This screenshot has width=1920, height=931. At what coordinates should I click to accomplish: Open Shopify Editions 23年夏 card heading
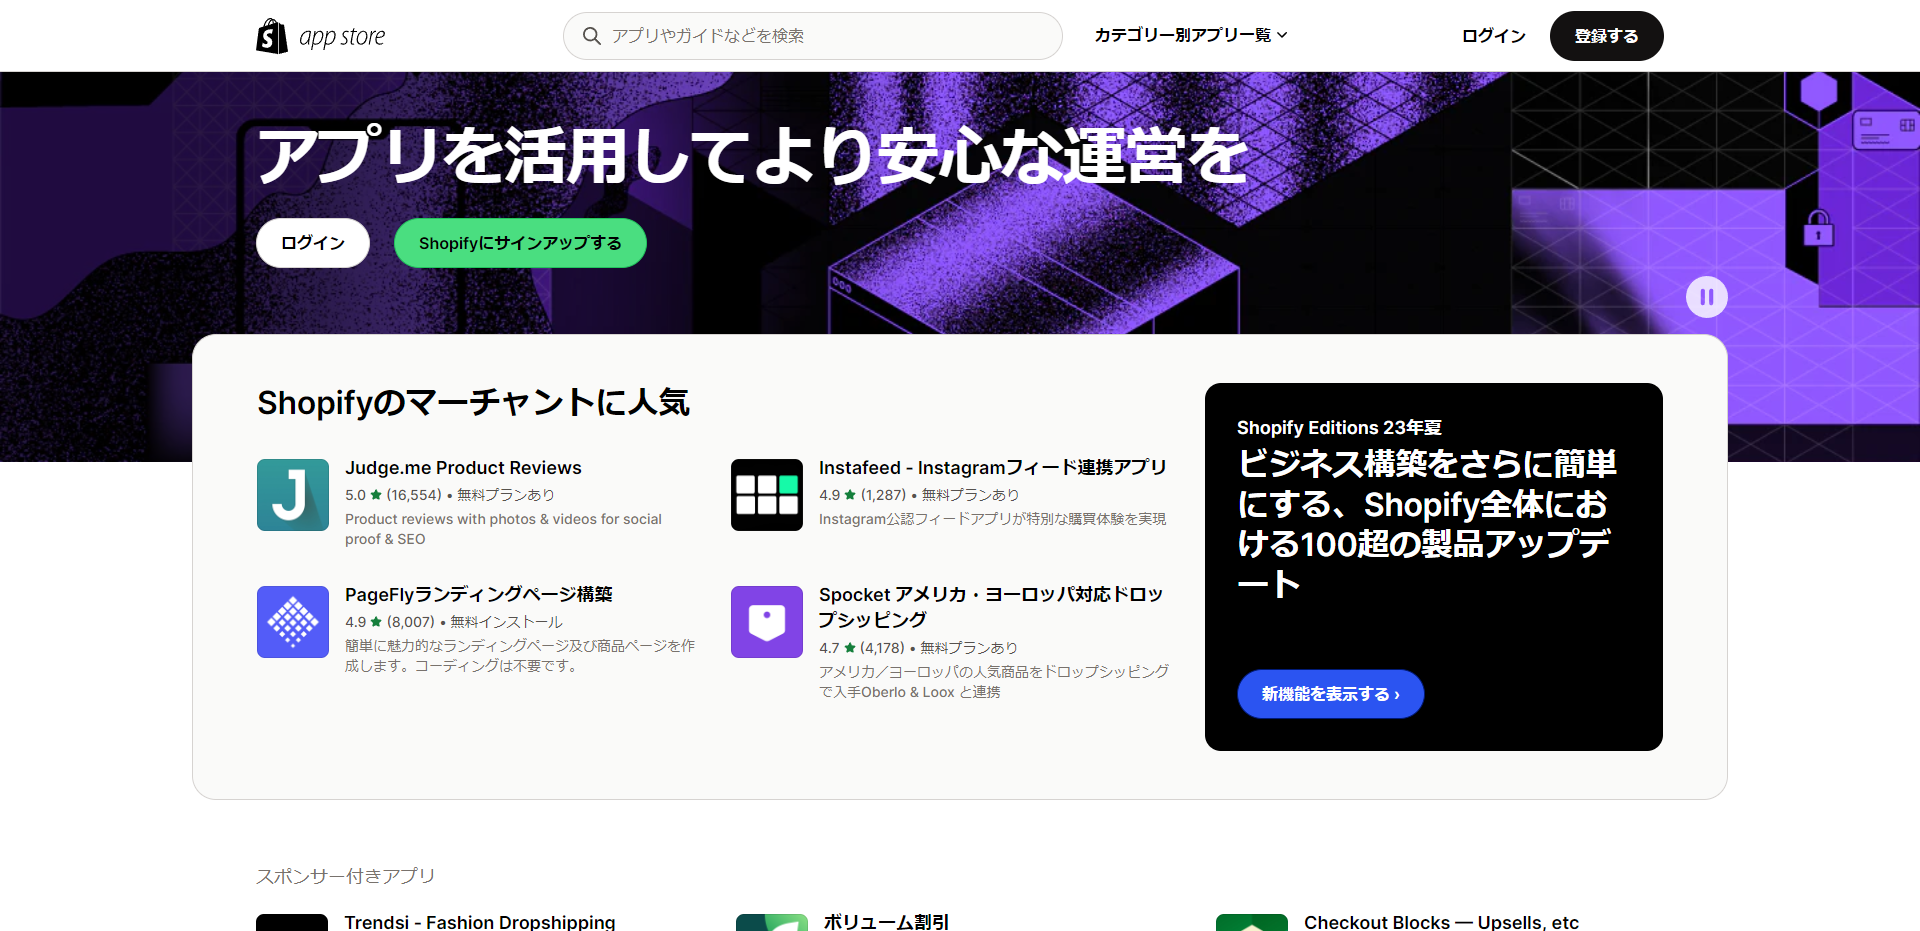coord(1427,523)
